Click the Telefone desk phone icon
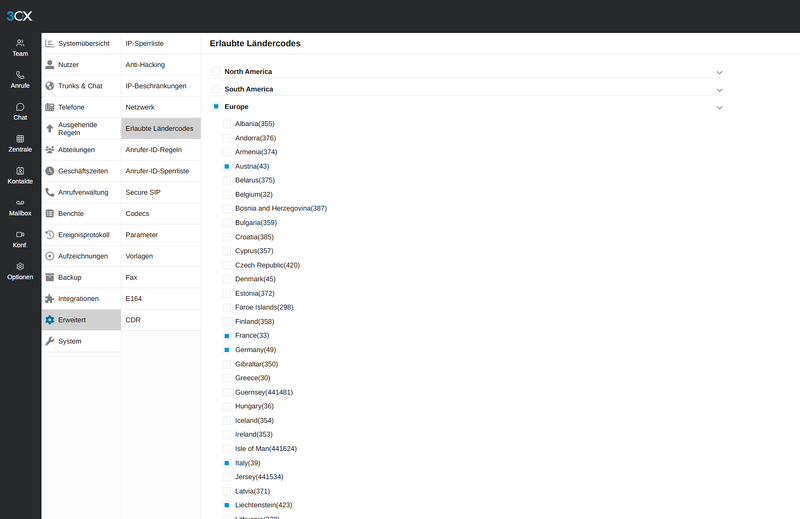The height and width of the screenshot is (519, 800). pos(49,107)
